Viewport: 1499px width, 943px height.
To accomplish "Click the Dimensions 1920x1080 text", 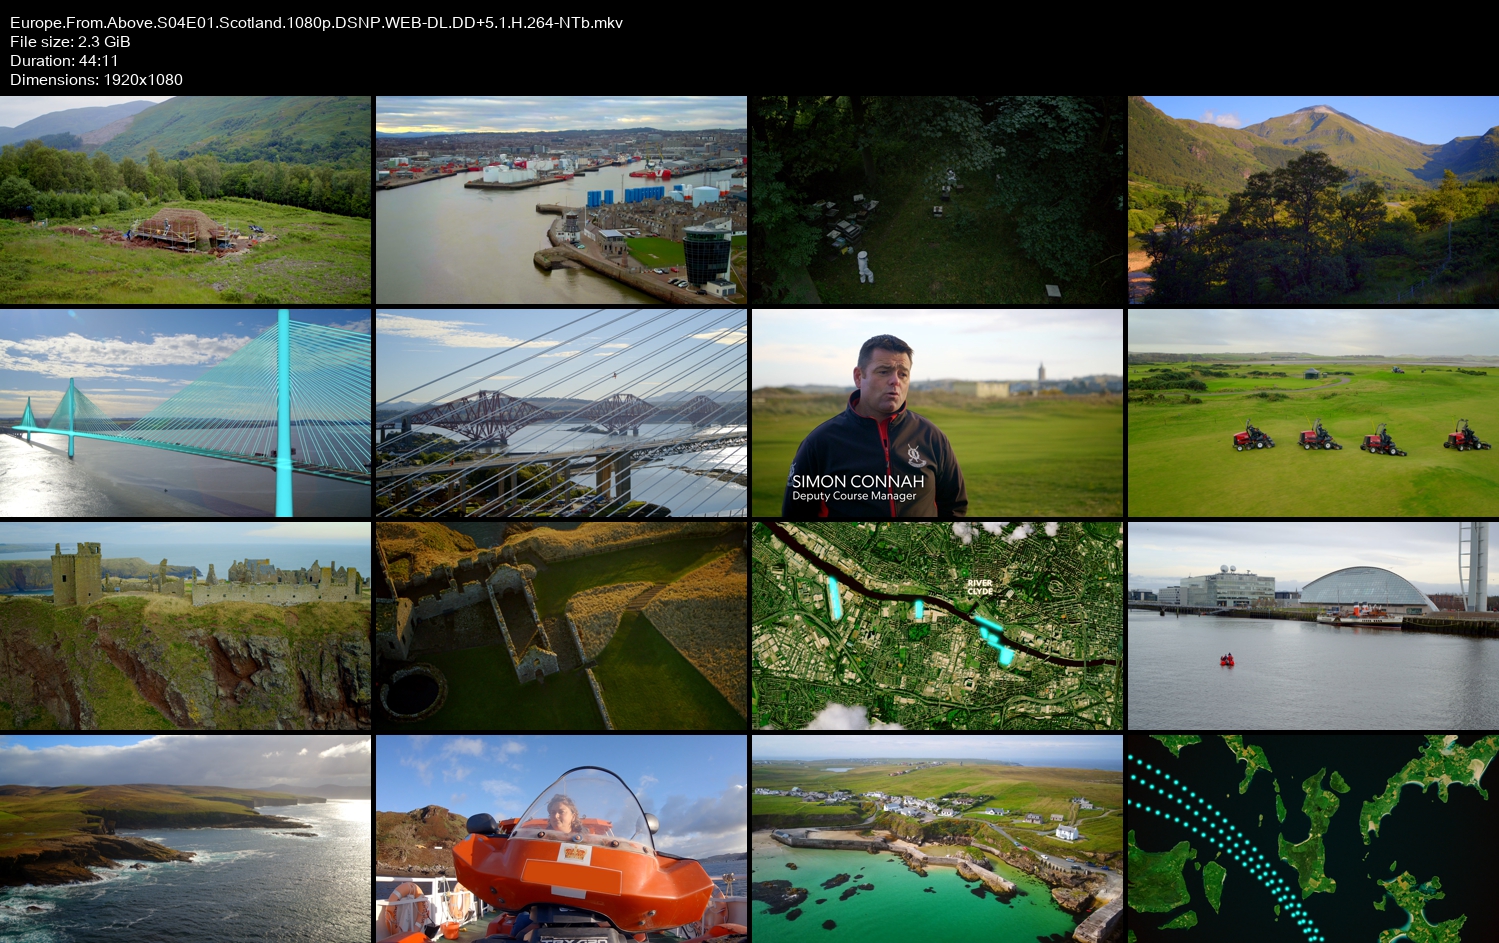I will [96, 79].
